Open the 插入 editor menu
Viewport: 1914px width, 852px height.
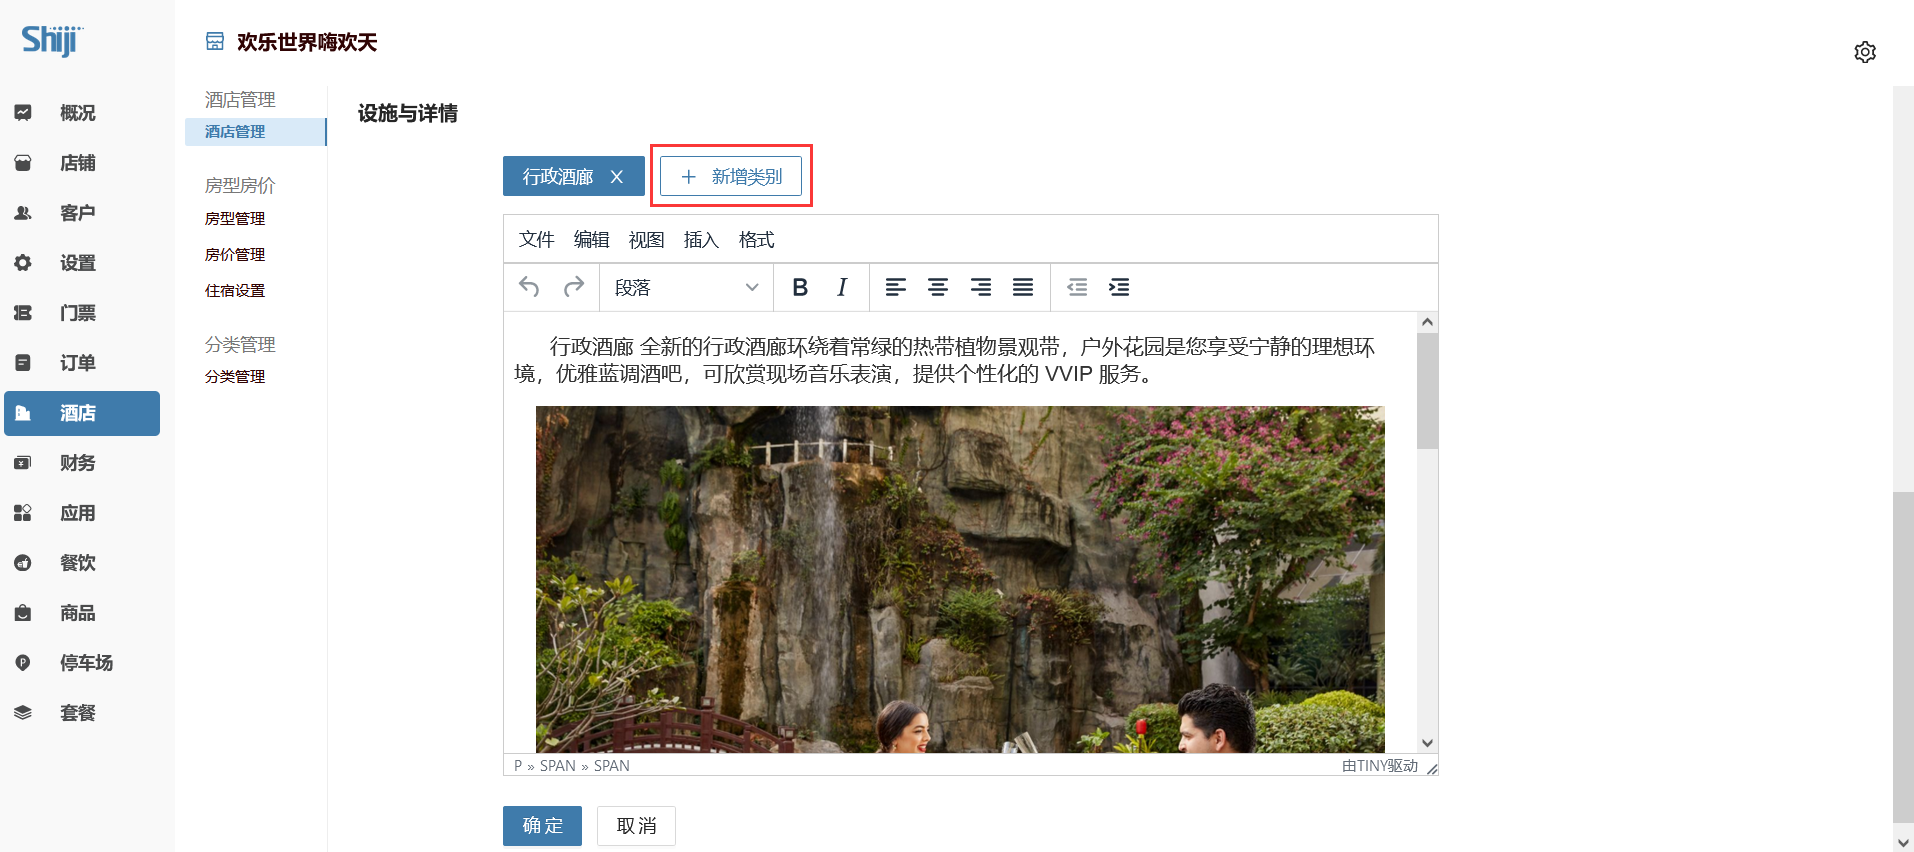pyautogui.click(x=701, y=240)
